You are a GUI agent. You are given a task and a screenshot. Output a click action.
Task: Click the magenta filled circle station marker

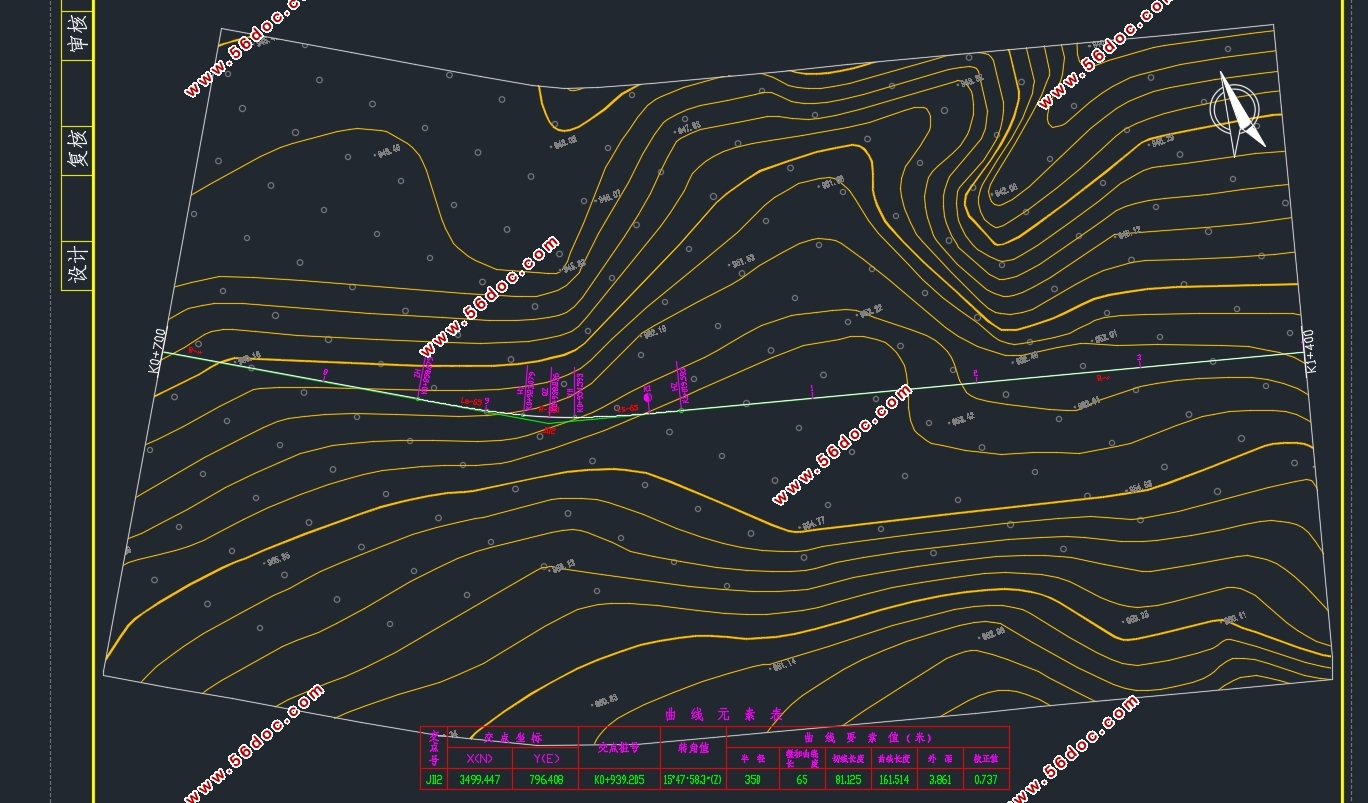[x=647, y=398]
